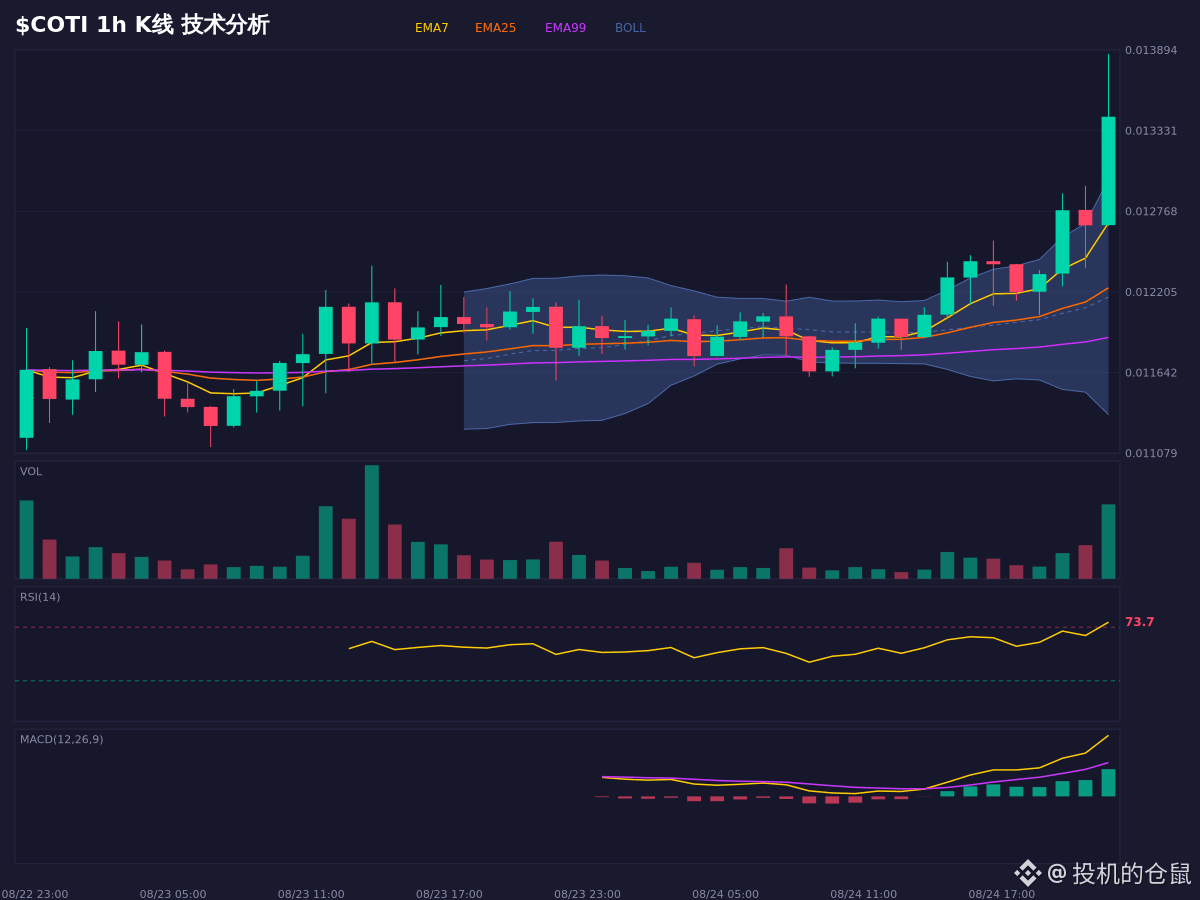Click the tallest volume bar
1200x900 pixels.
372,522
